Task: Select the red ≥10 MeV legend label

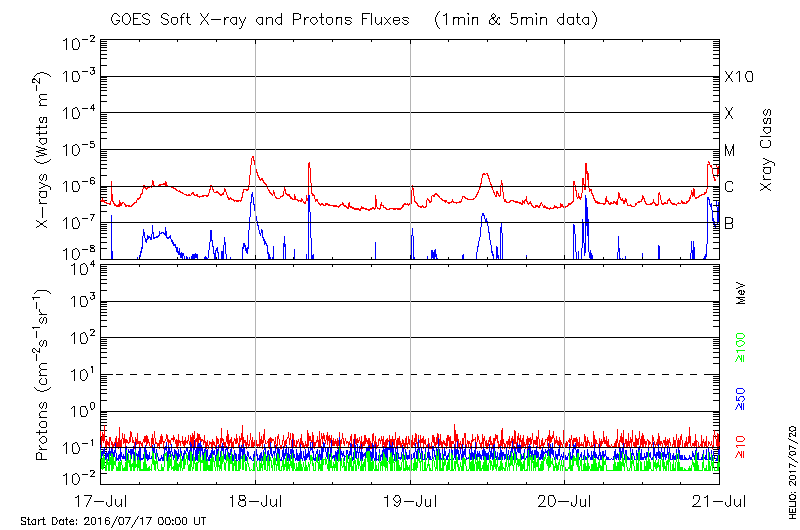Action: click(741, 448)
